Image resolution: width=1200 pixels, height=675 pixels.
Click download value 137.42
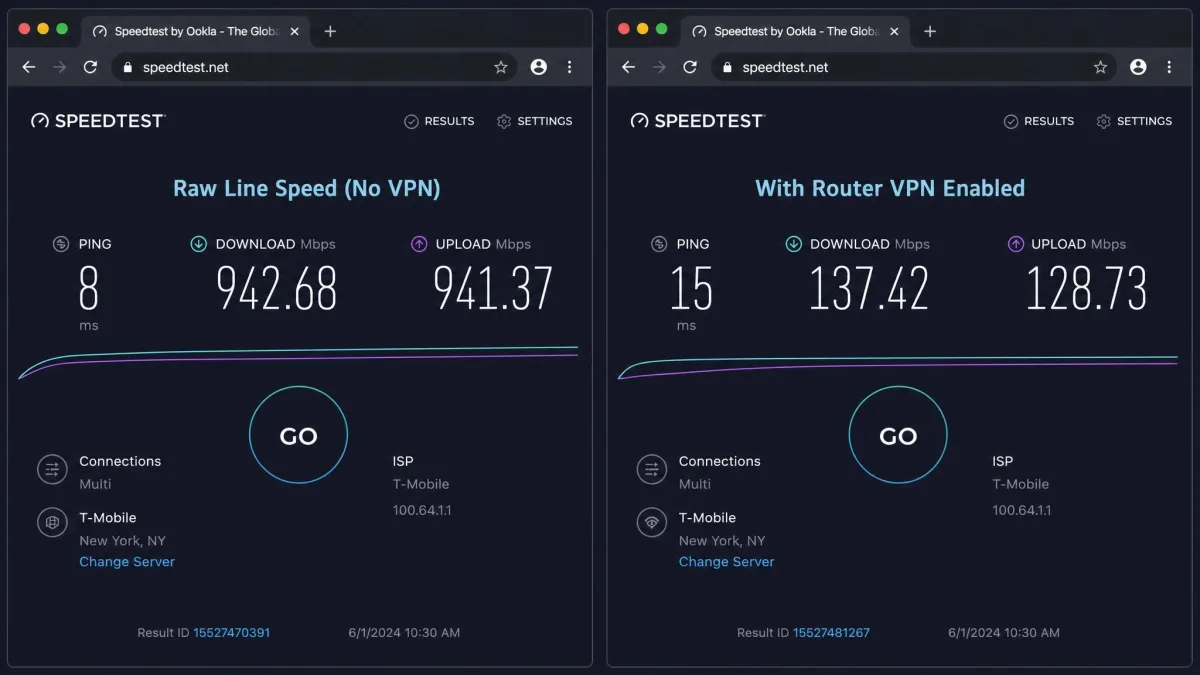click(x=869, y=288)
